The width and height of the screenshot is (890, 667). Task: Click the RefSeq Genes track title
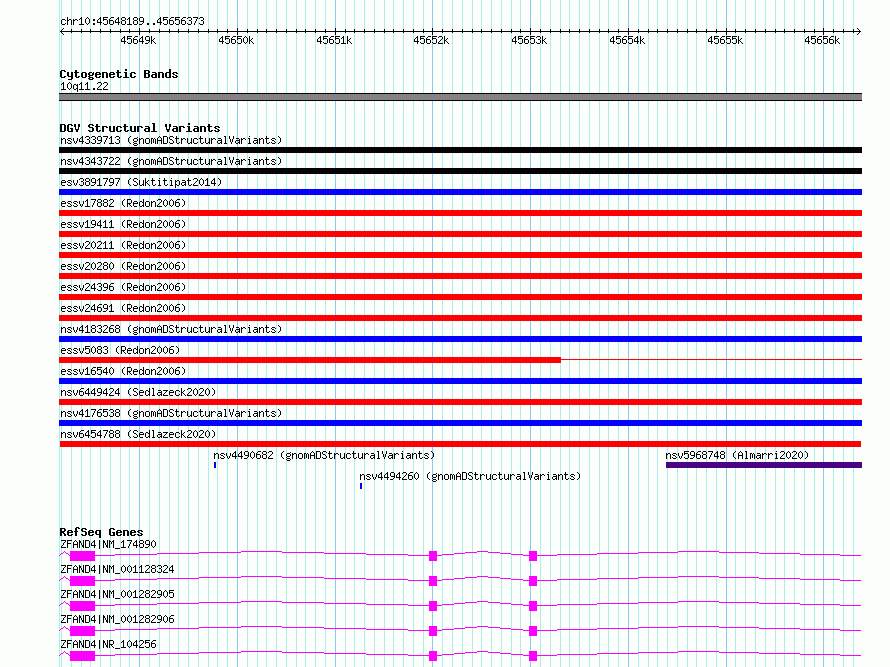(101, 532)
